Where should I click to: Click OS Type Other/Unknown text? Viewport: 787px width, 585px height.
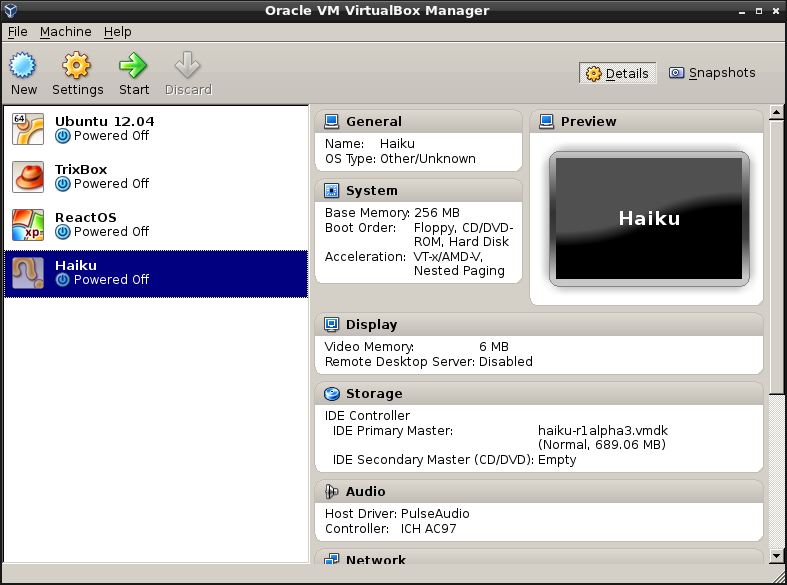coord(400,159)
